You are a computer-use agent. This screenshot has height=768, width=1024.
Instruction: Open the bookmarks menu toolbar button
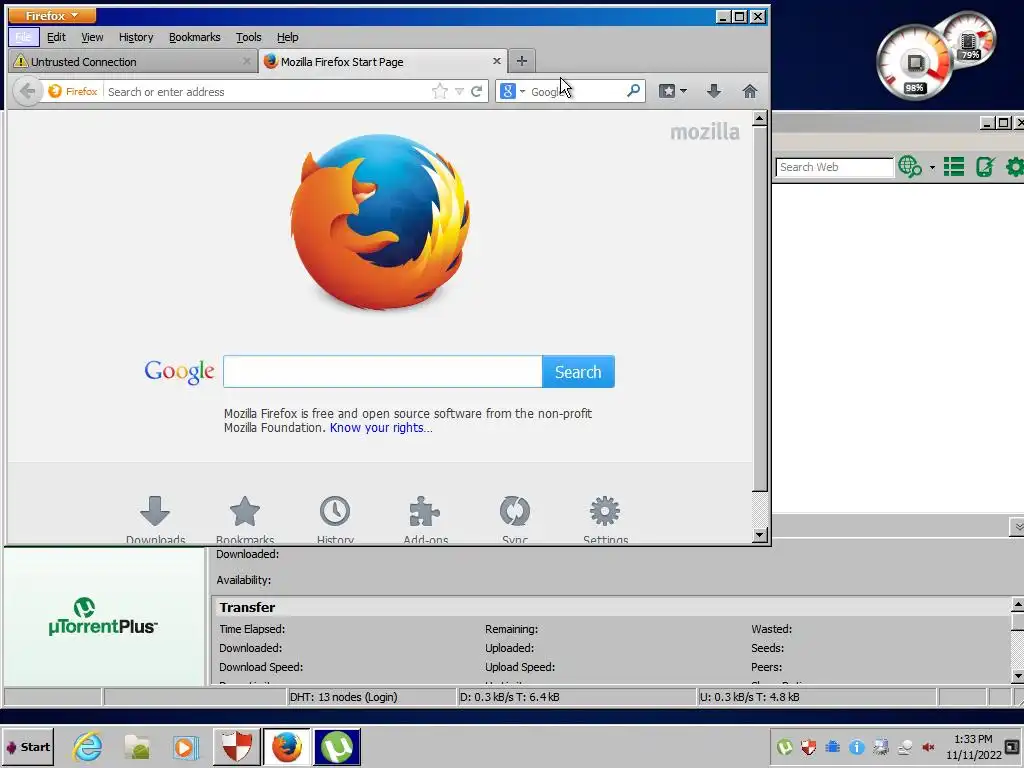click(x=672, y=91)
